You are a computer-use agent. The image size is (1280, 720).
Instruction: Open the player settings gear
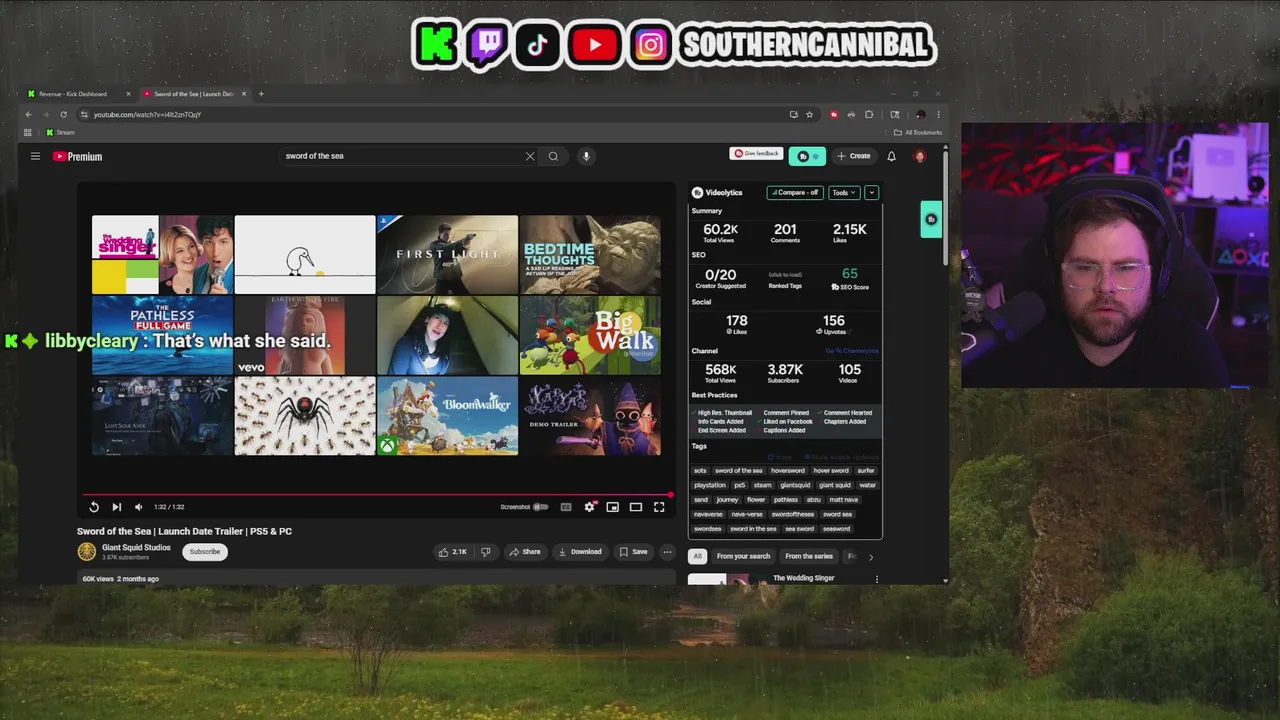[x=589, y=507]
